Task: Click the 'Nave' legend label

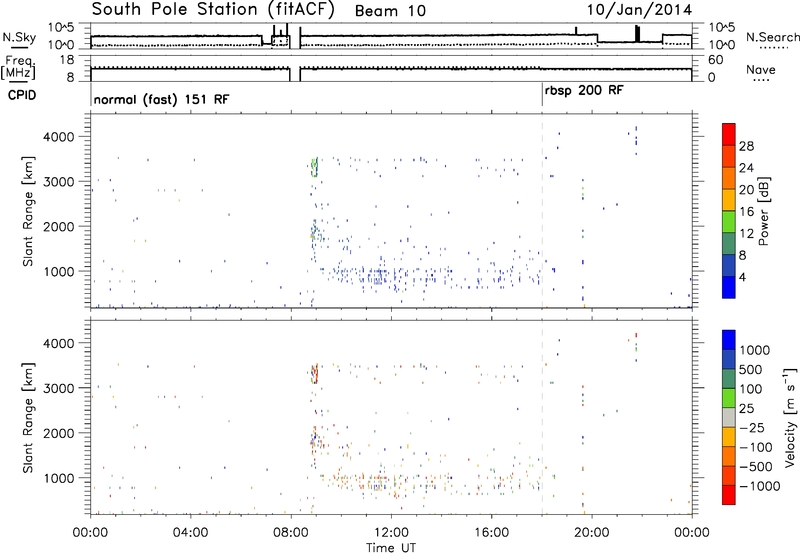Action: point(761,70)
